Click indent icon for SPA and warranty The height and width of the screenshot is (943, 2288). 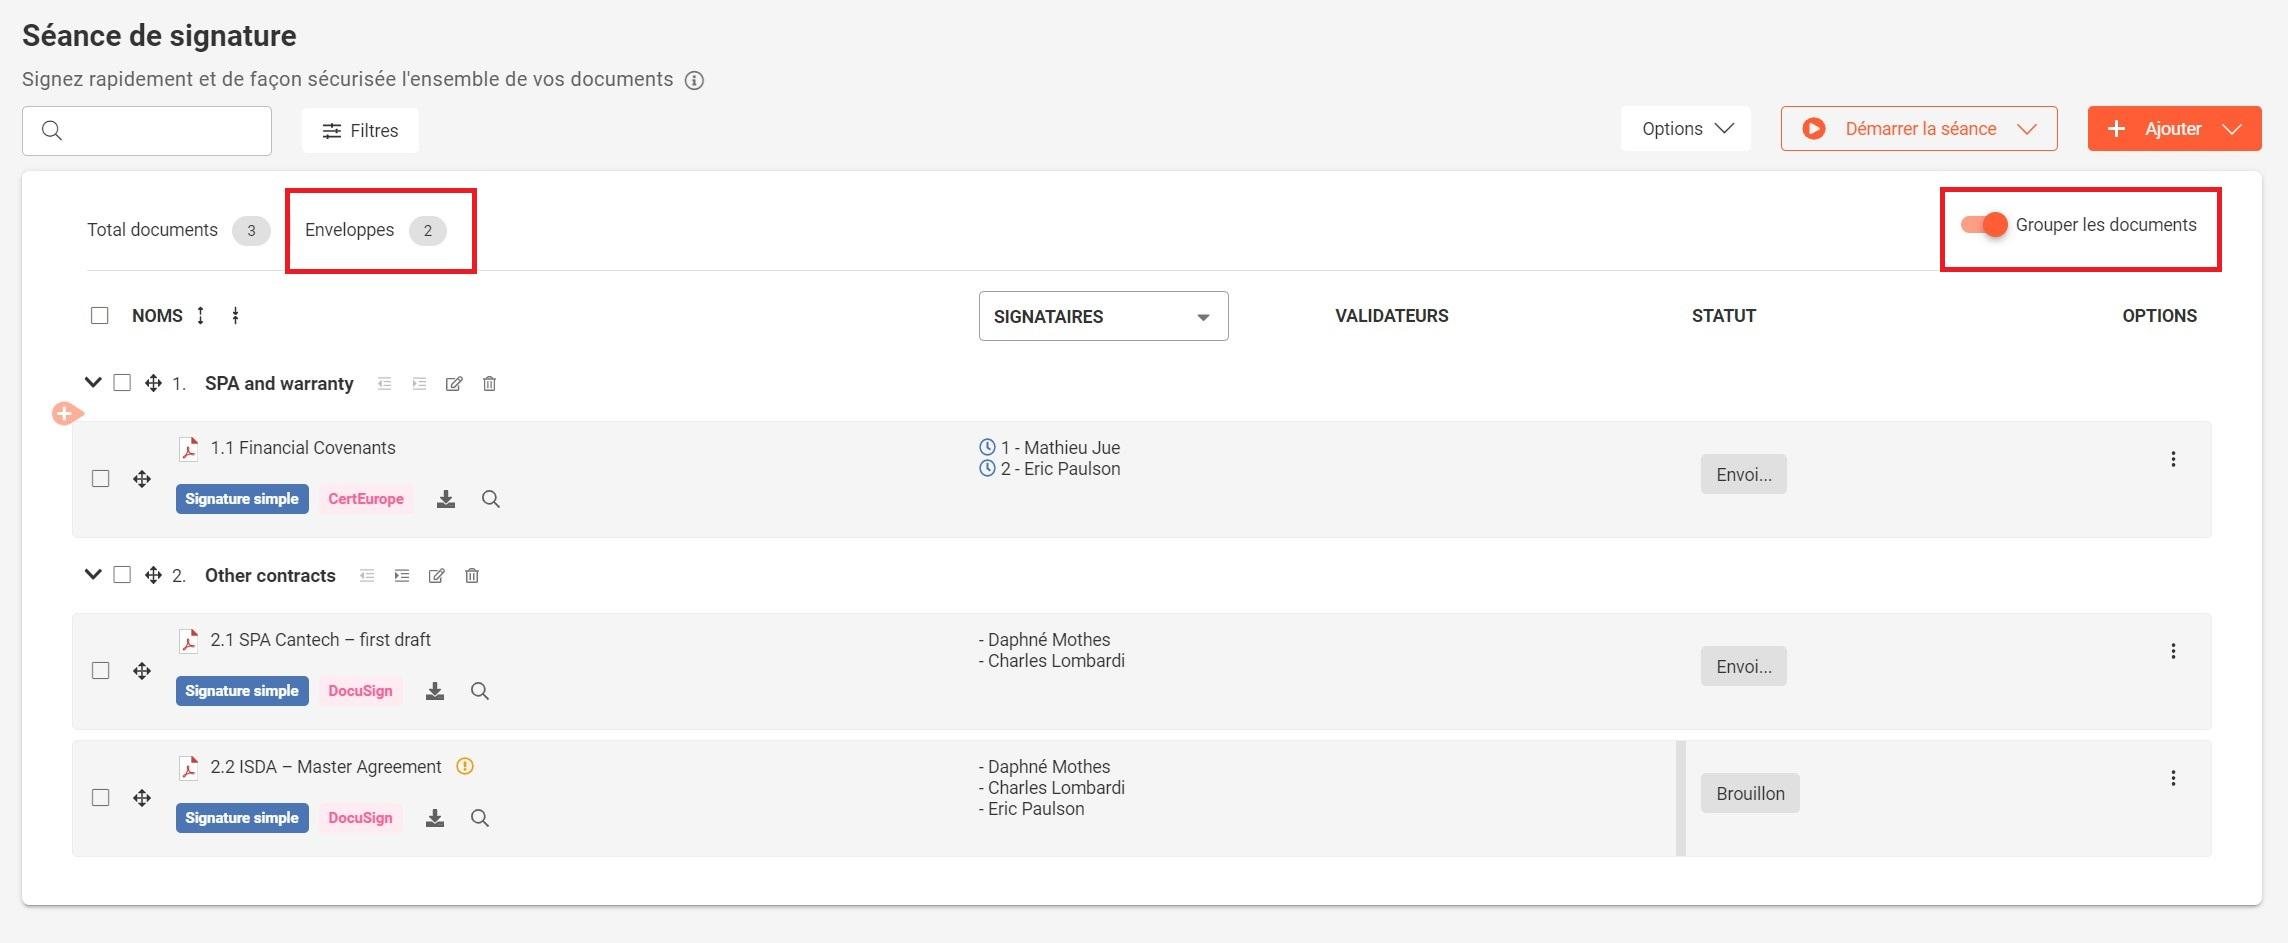point(419,384)
